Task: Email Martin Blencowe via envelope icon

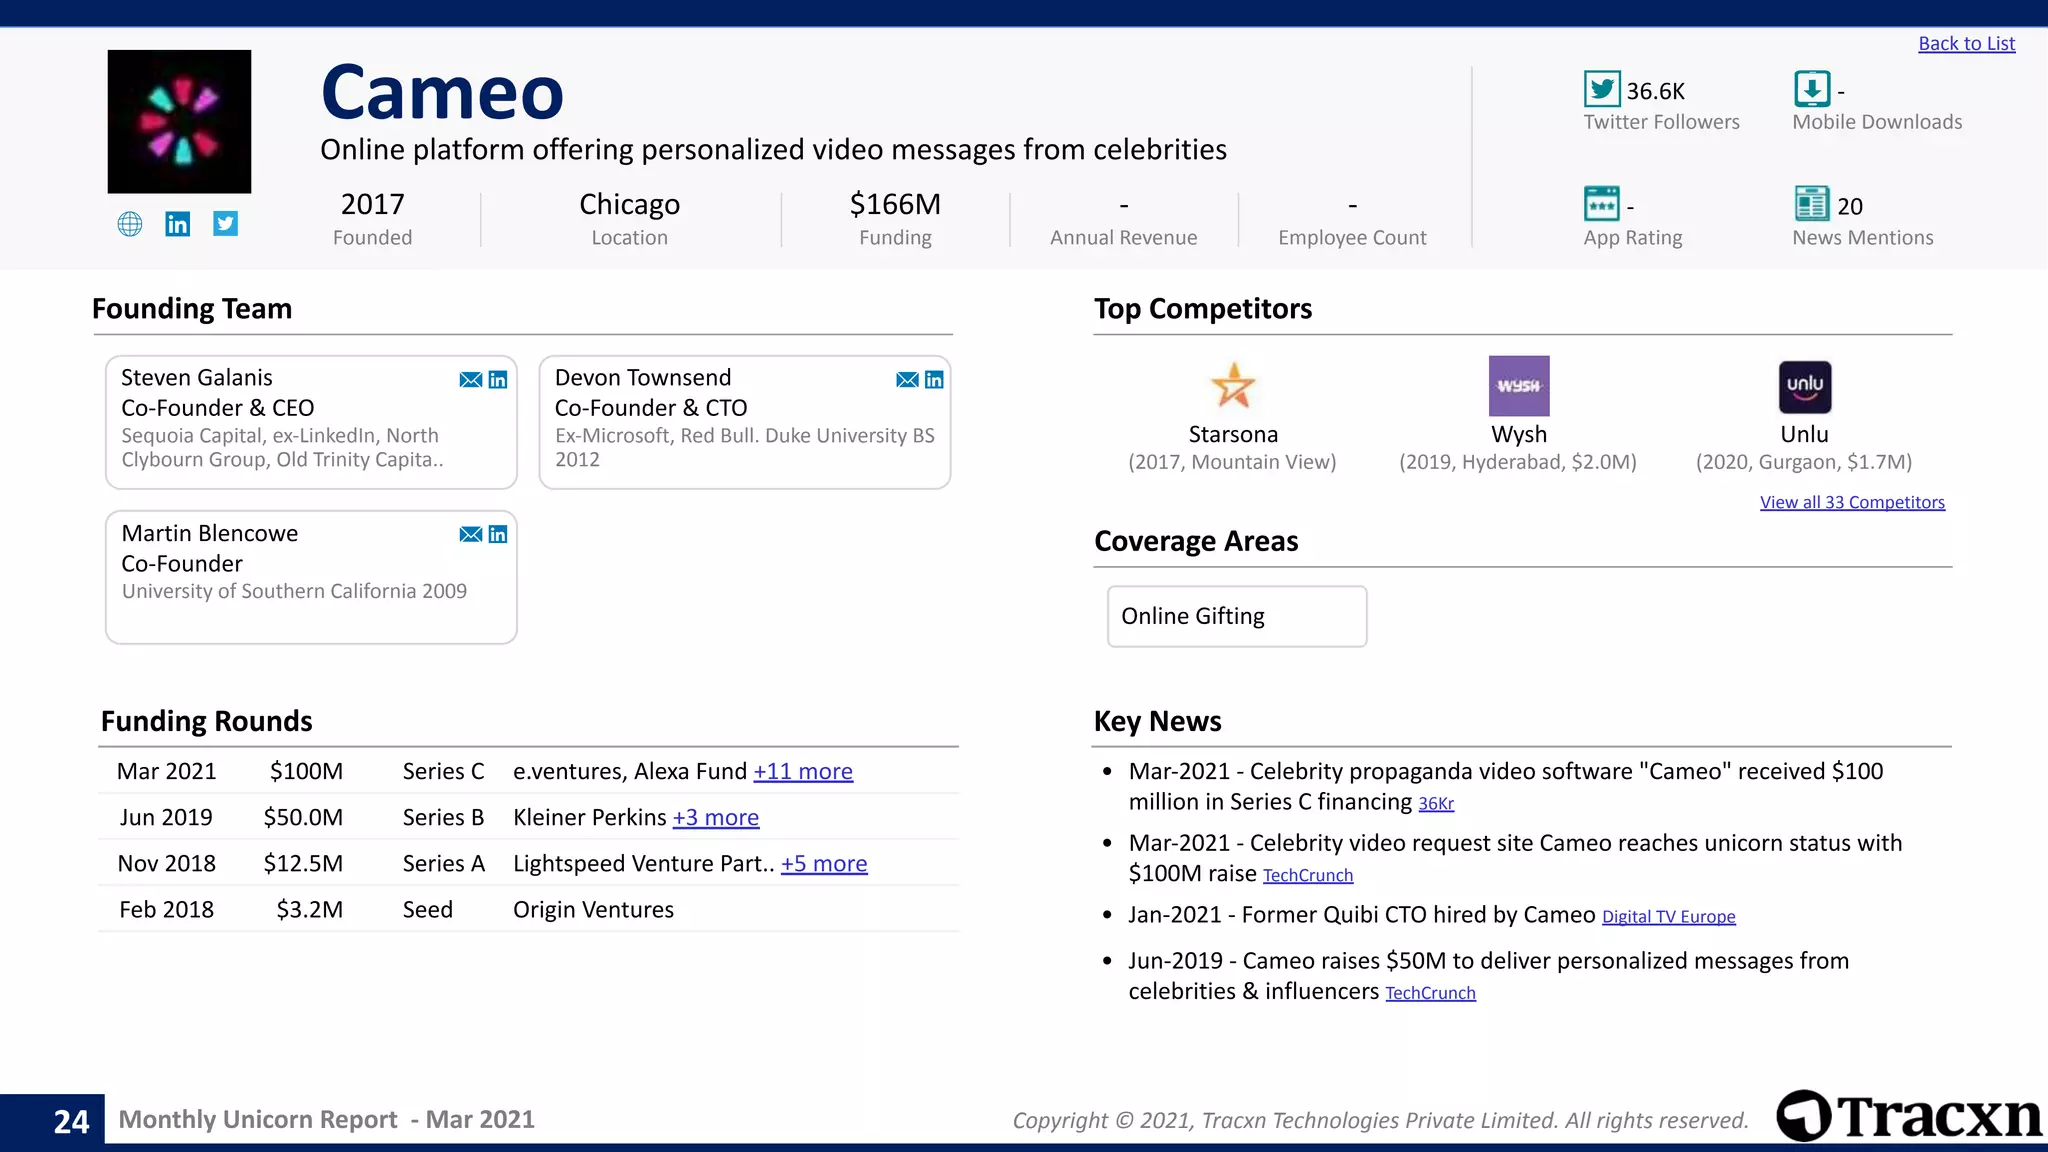Action: coord(470,535)
